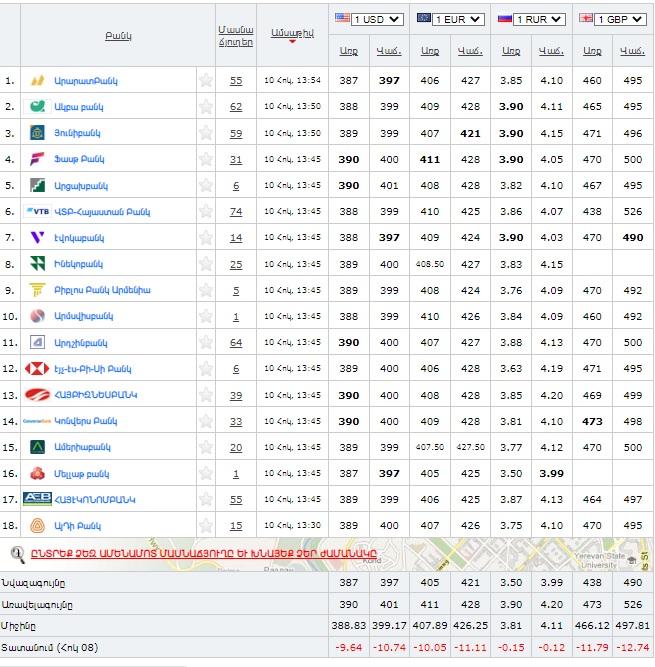Viewport: 655px width, 667px height.
Task: Click the Converse Bank logo in row 14
Action: click(x=37, y=421)
